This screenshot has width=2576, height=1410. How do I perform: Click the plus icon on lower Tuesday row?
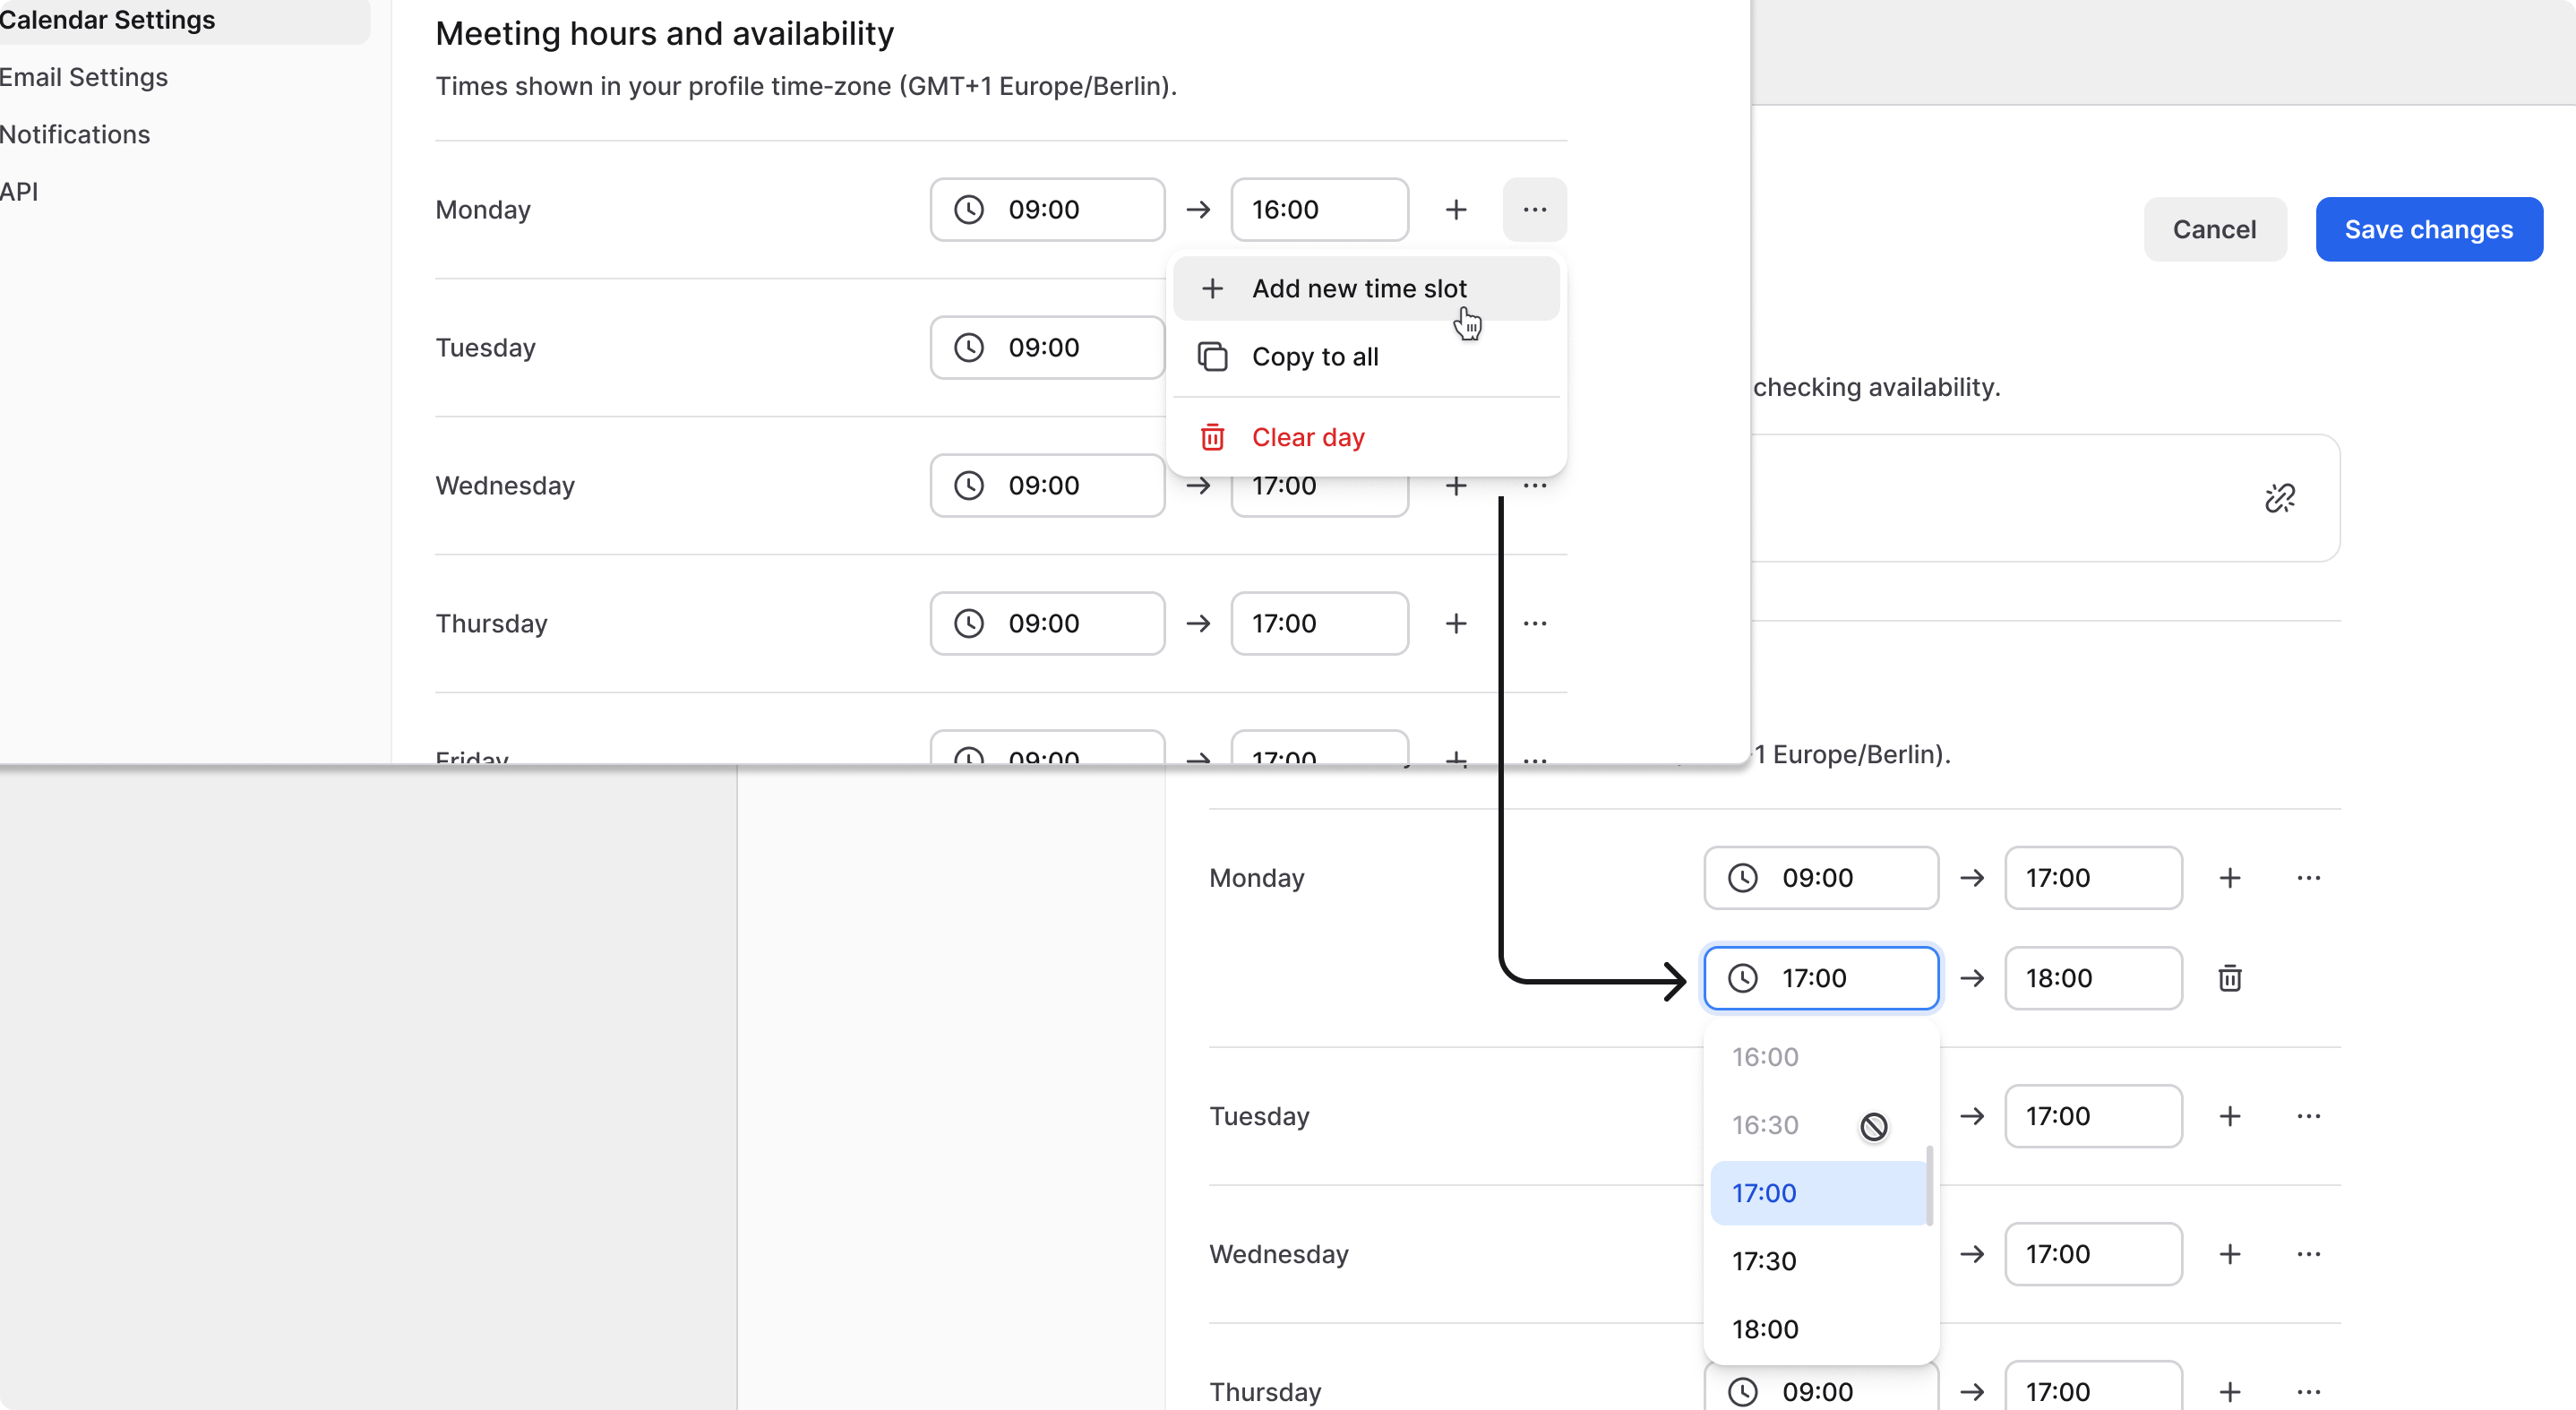coord(2229,1116)
